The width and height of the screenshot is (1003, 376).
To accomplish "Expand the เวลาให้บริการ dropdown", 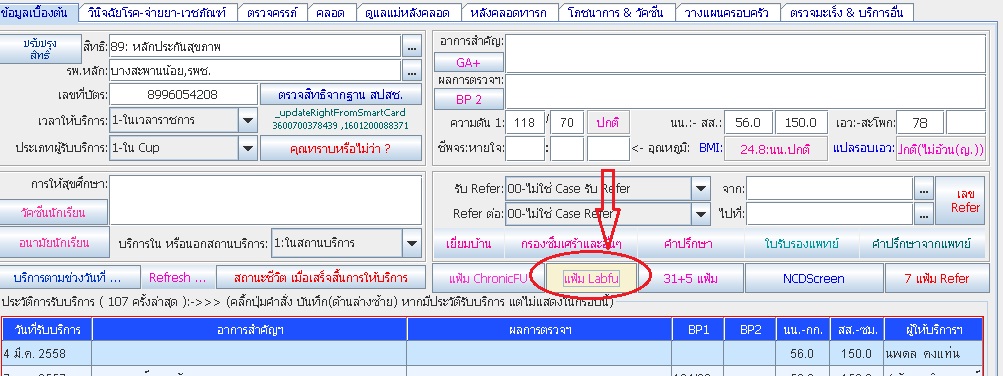I will click(x=247, y=120).
